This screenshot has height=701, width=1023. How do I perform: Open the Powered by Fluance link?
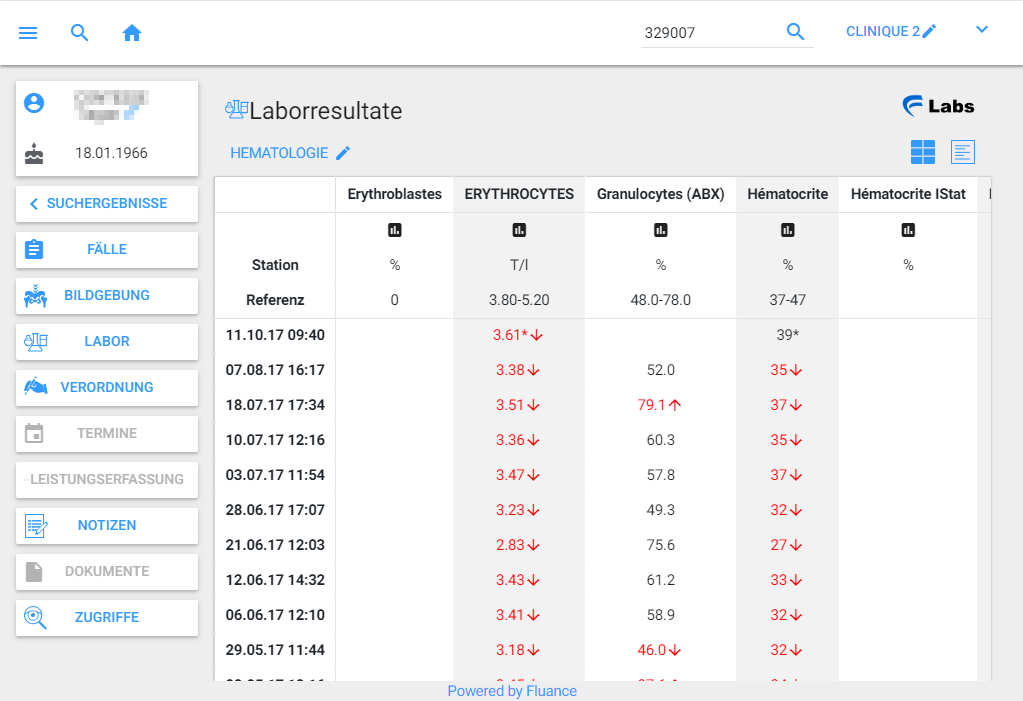512,691
